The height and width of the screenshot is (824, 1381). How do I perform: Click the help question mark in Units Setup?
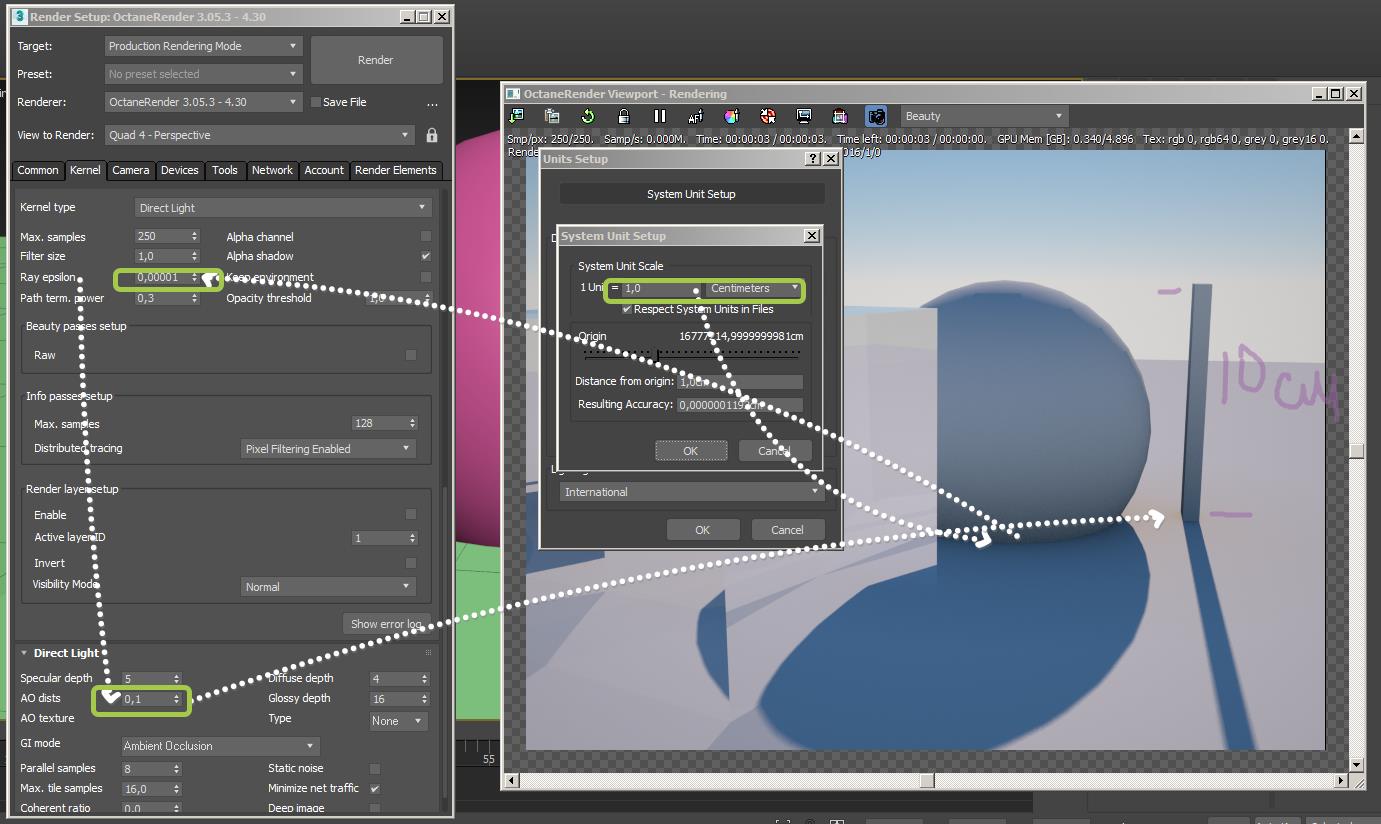click(813, 159)
